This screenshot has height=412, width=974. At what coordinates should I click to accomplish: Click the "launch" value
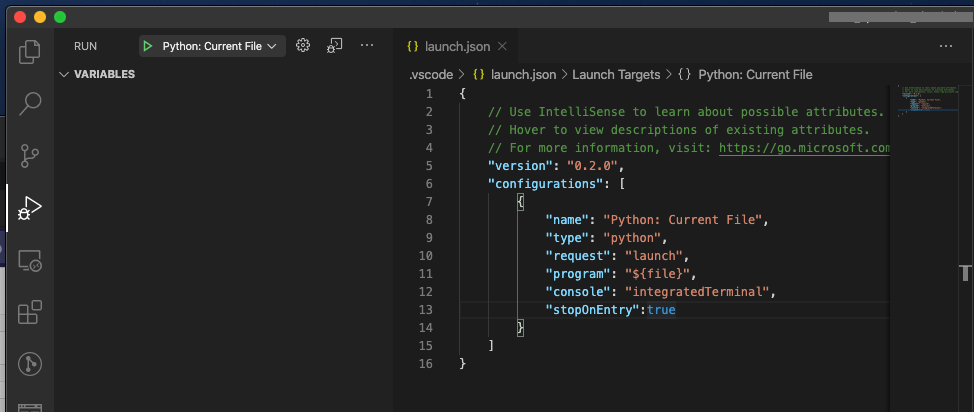point(652,256)
